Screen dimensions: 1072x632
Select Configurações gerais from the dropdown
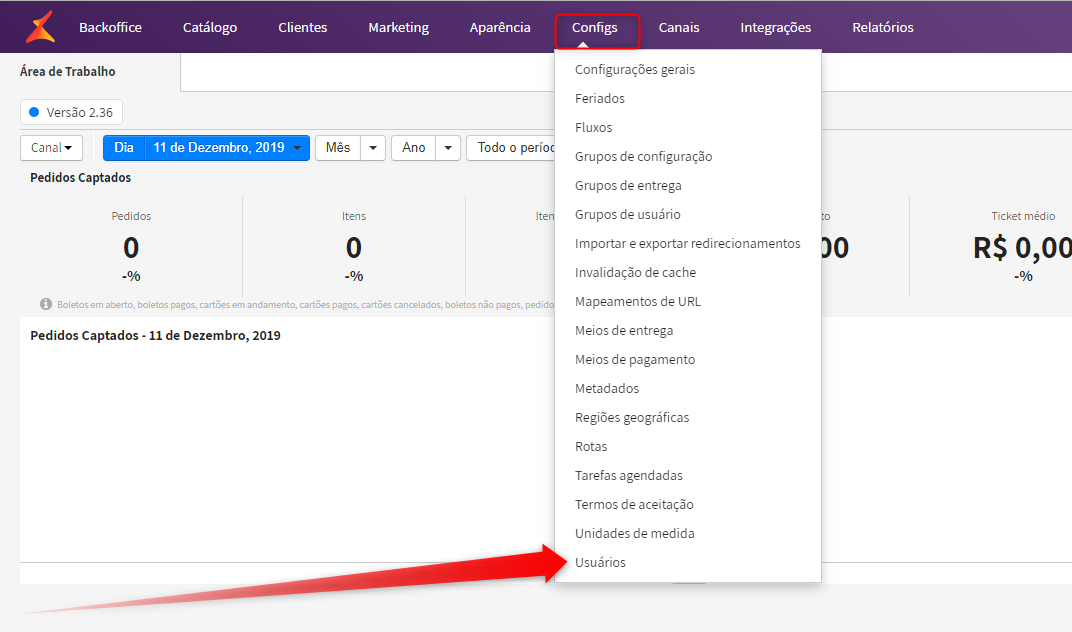(x=634, y=69)
